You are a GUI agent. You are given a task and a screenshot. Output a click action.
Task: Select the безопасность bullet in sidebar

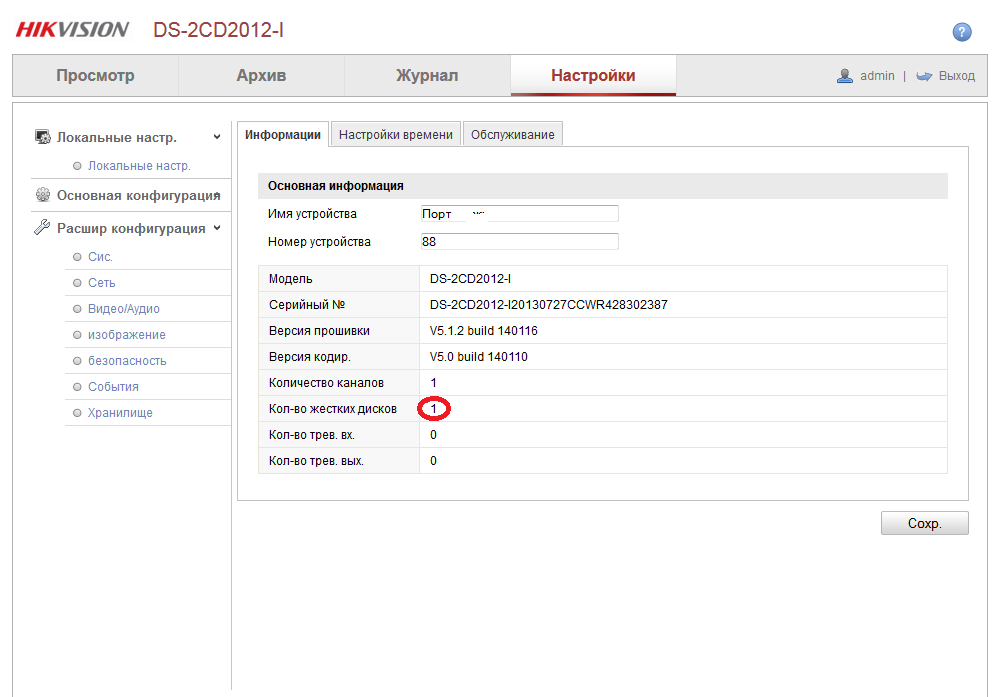(77, 361)
